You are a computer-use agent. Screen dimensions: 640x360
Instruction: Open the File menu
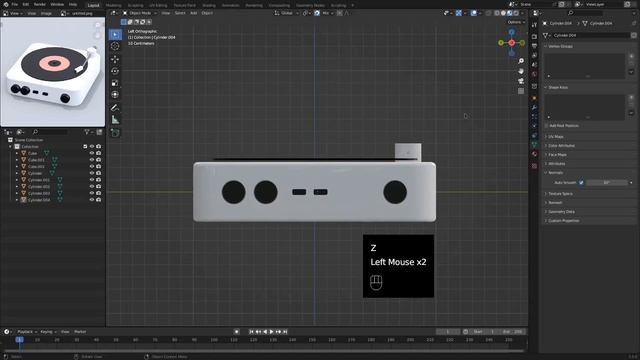click(15, 4)
